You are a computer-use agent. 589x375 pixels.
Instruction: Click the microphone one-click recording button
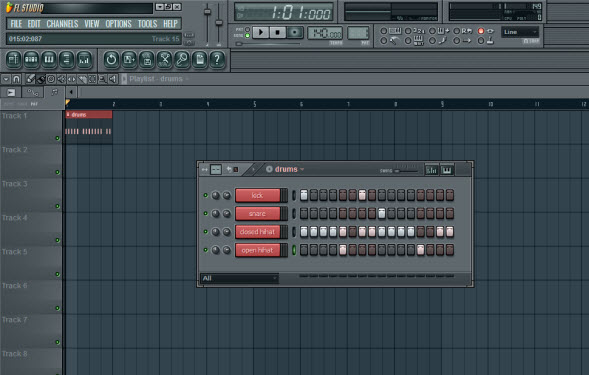tap(182, 59)
